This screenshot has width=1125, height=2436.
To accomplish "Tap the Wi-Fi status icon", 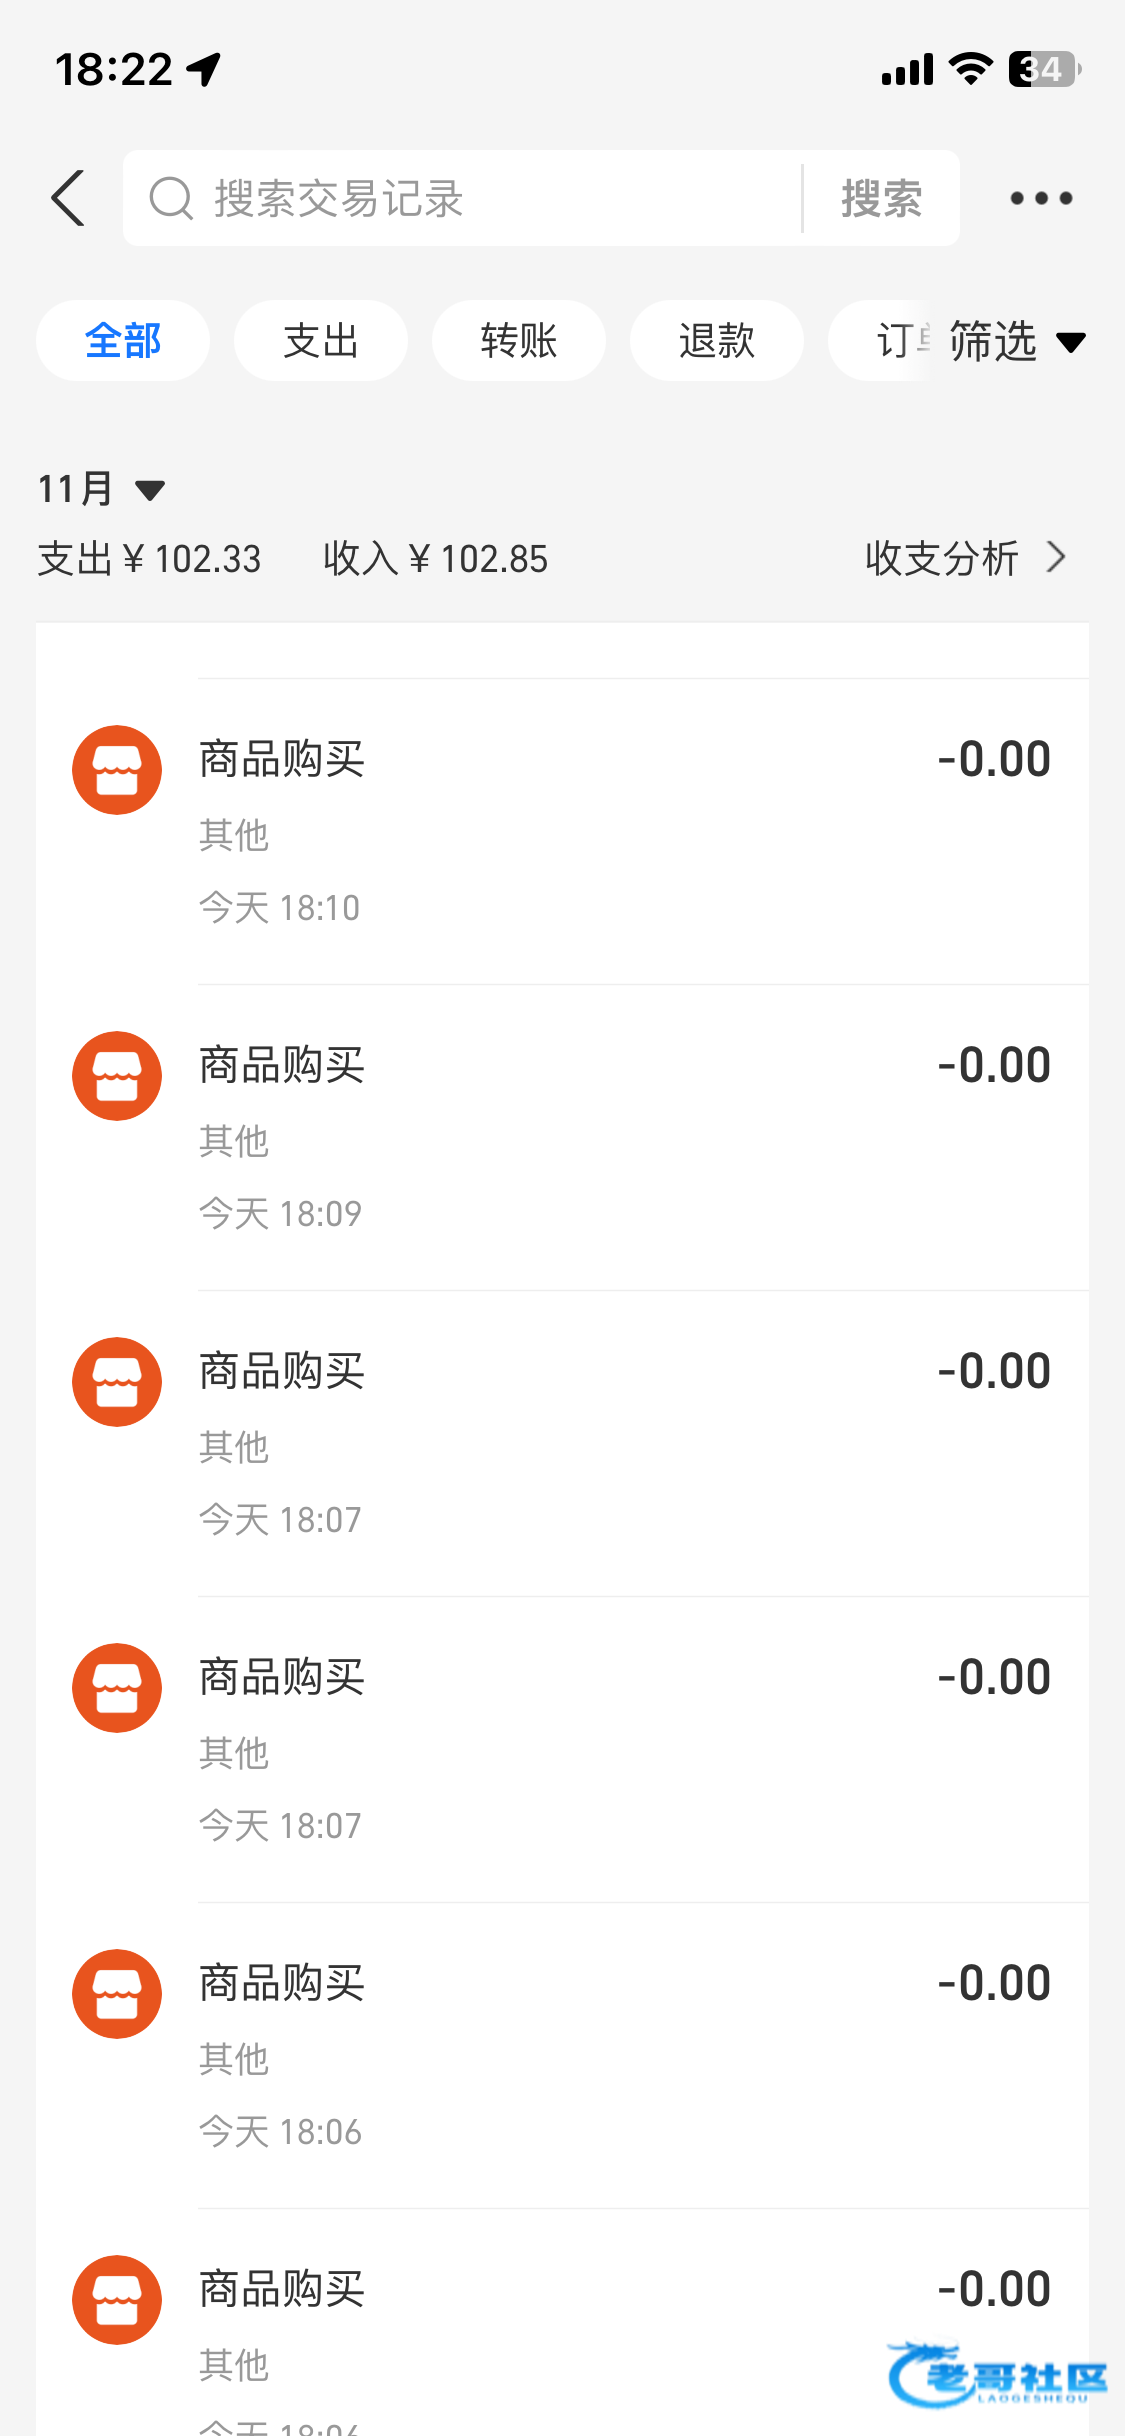I will [x=969, y=69].
